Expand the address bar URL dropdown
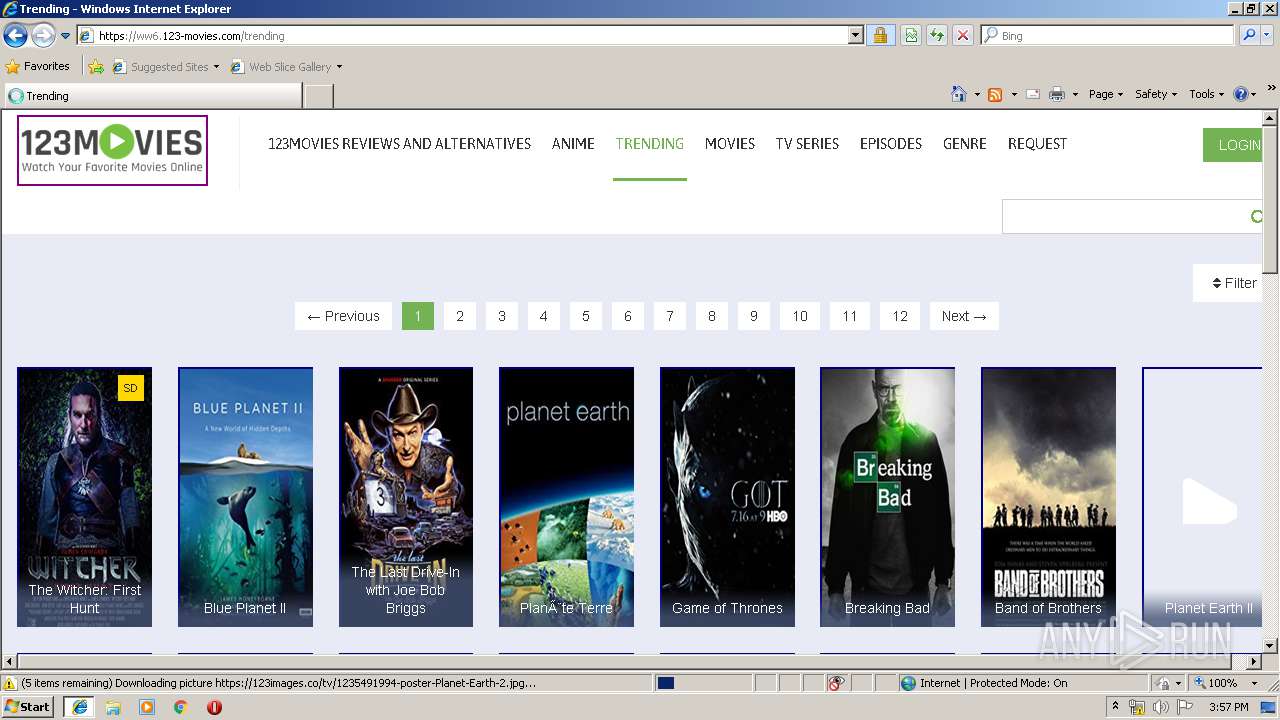Screen dimensions: 1280x720 pos(855,35)
